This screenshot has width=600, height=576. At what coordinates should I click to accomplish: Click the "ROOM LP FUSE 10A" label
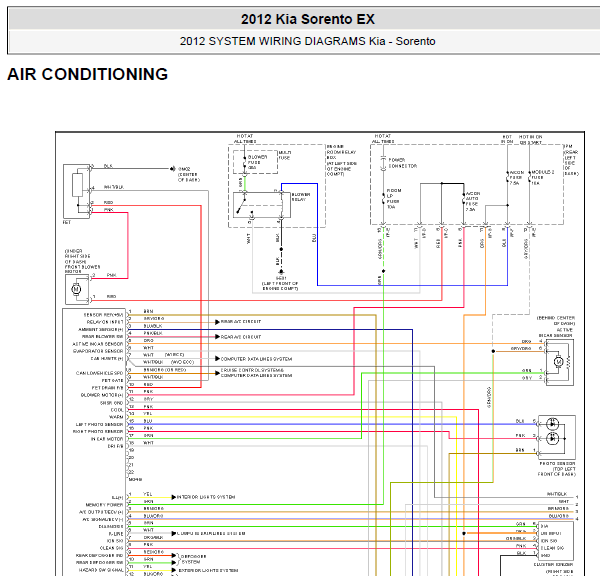pos(393,199)
